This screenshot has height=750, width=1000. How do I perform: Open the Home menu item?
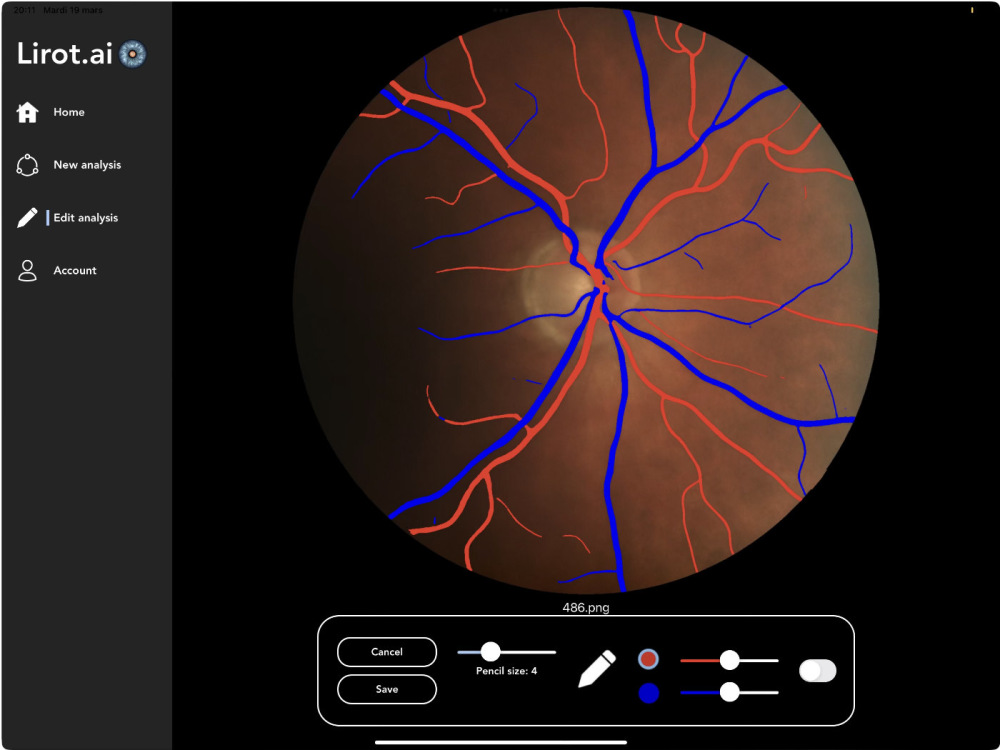click(x=69, y=112)
